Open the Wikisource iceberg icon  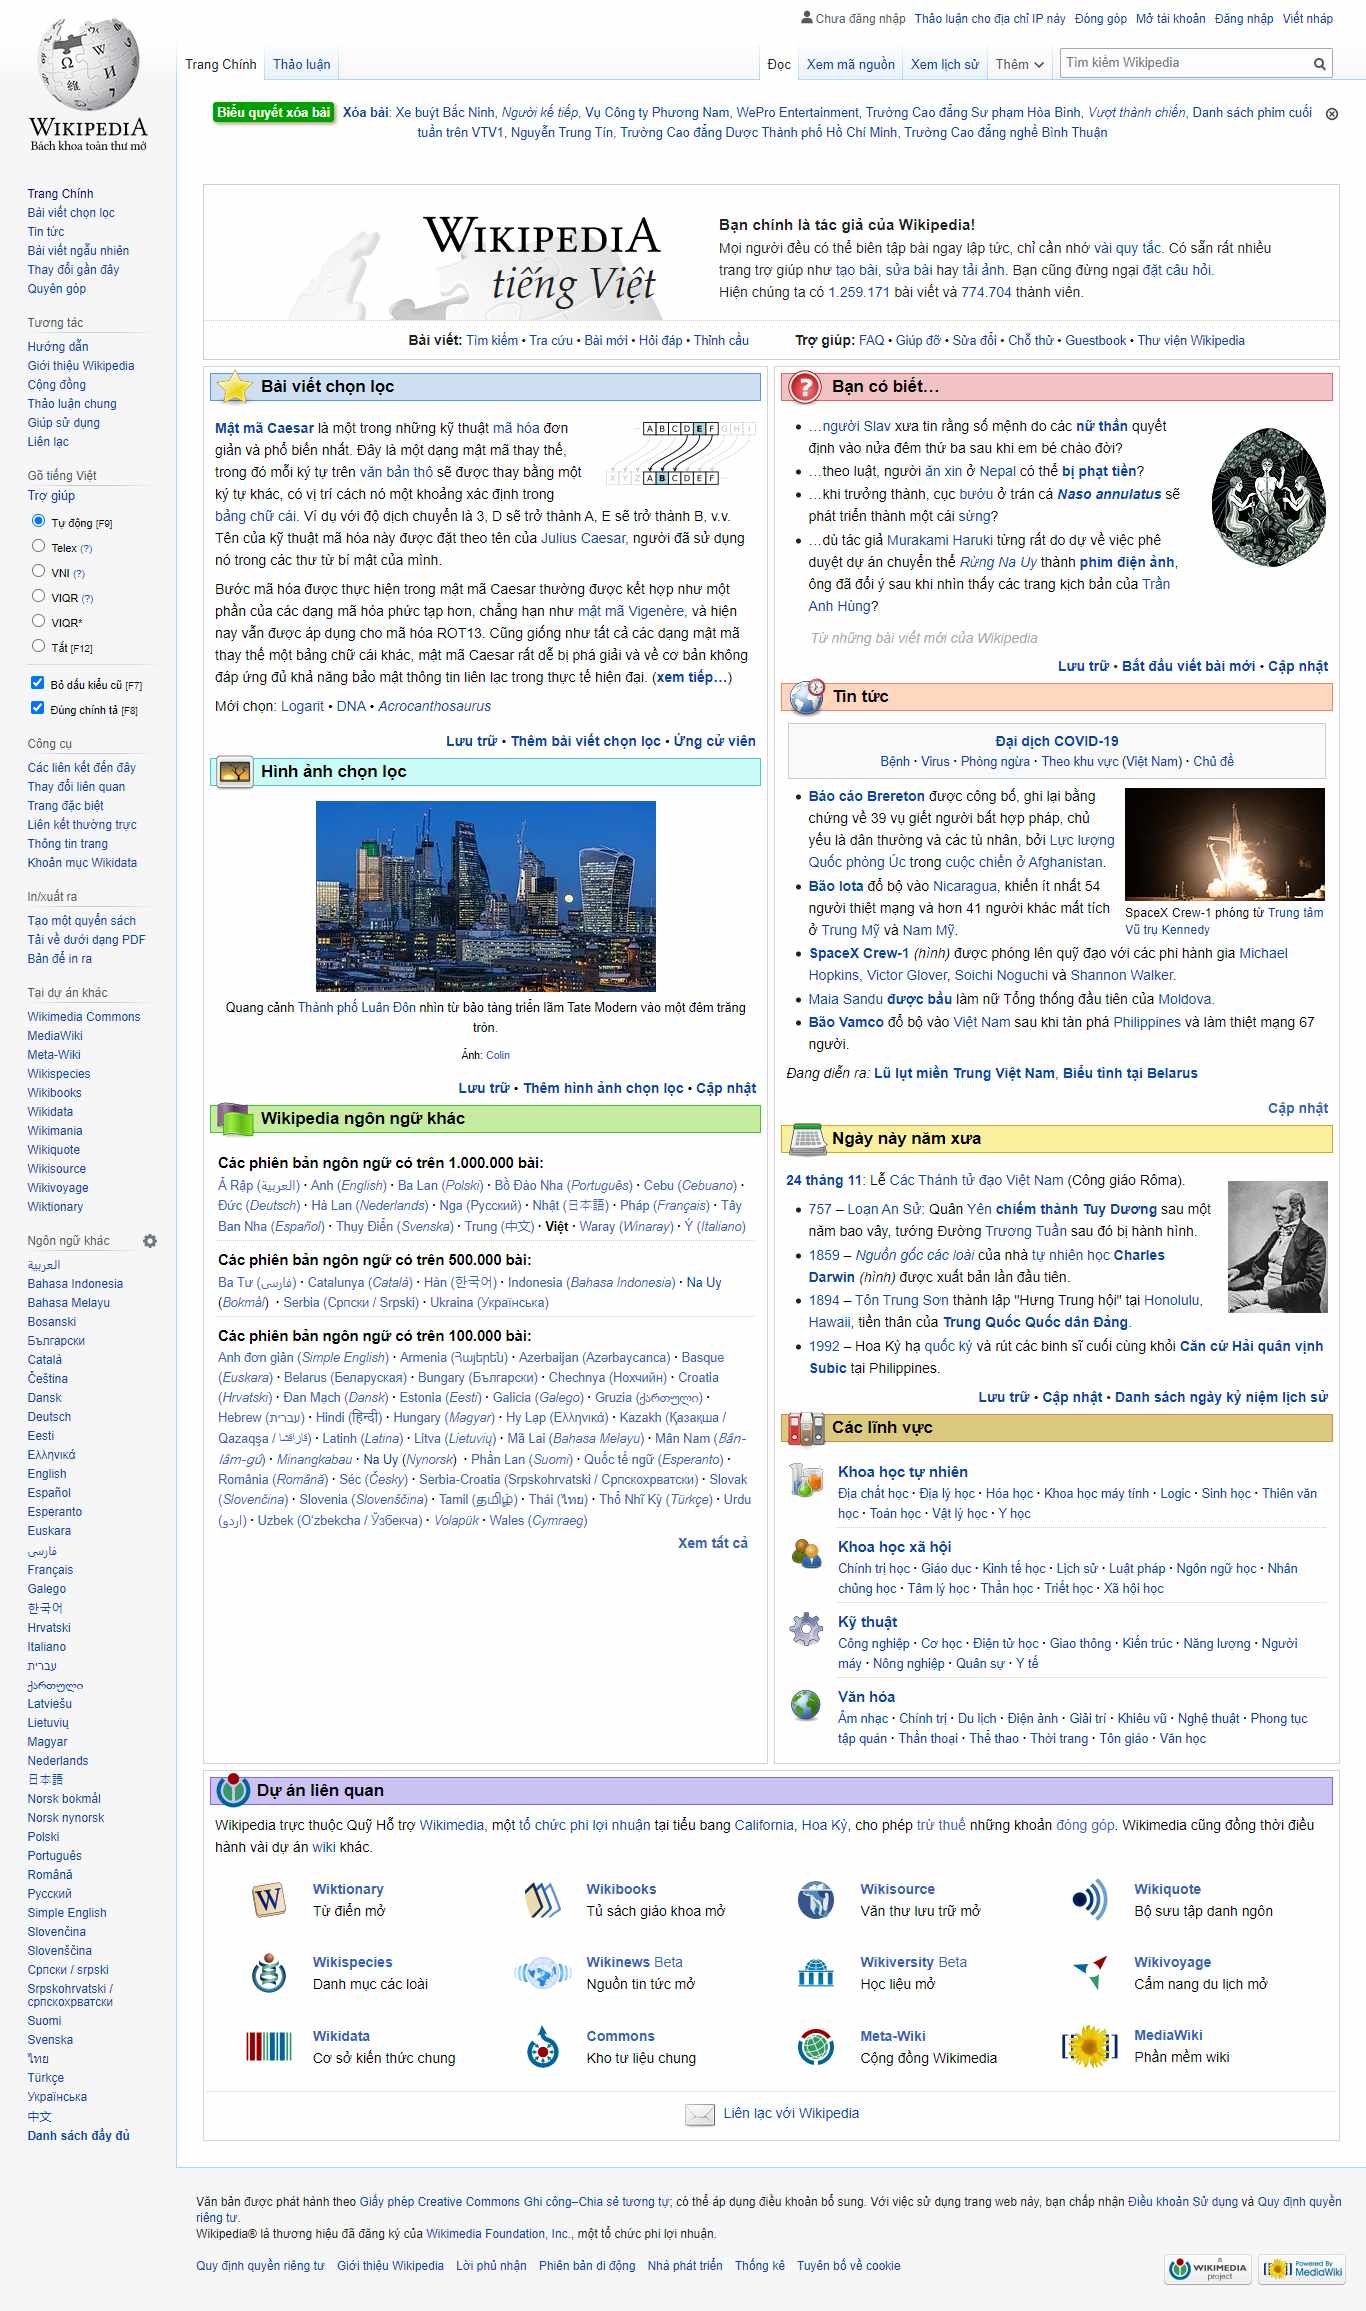(x=816, y=1900)
